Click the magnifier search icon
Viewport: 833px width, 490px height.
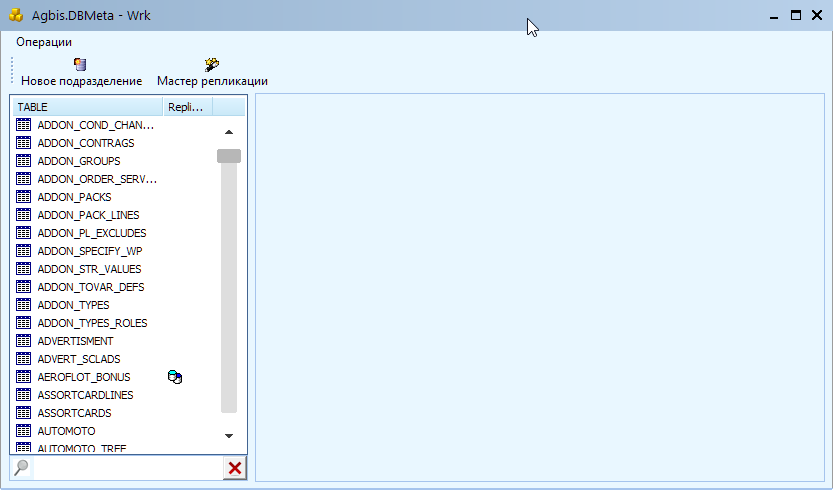pos(21,467)
